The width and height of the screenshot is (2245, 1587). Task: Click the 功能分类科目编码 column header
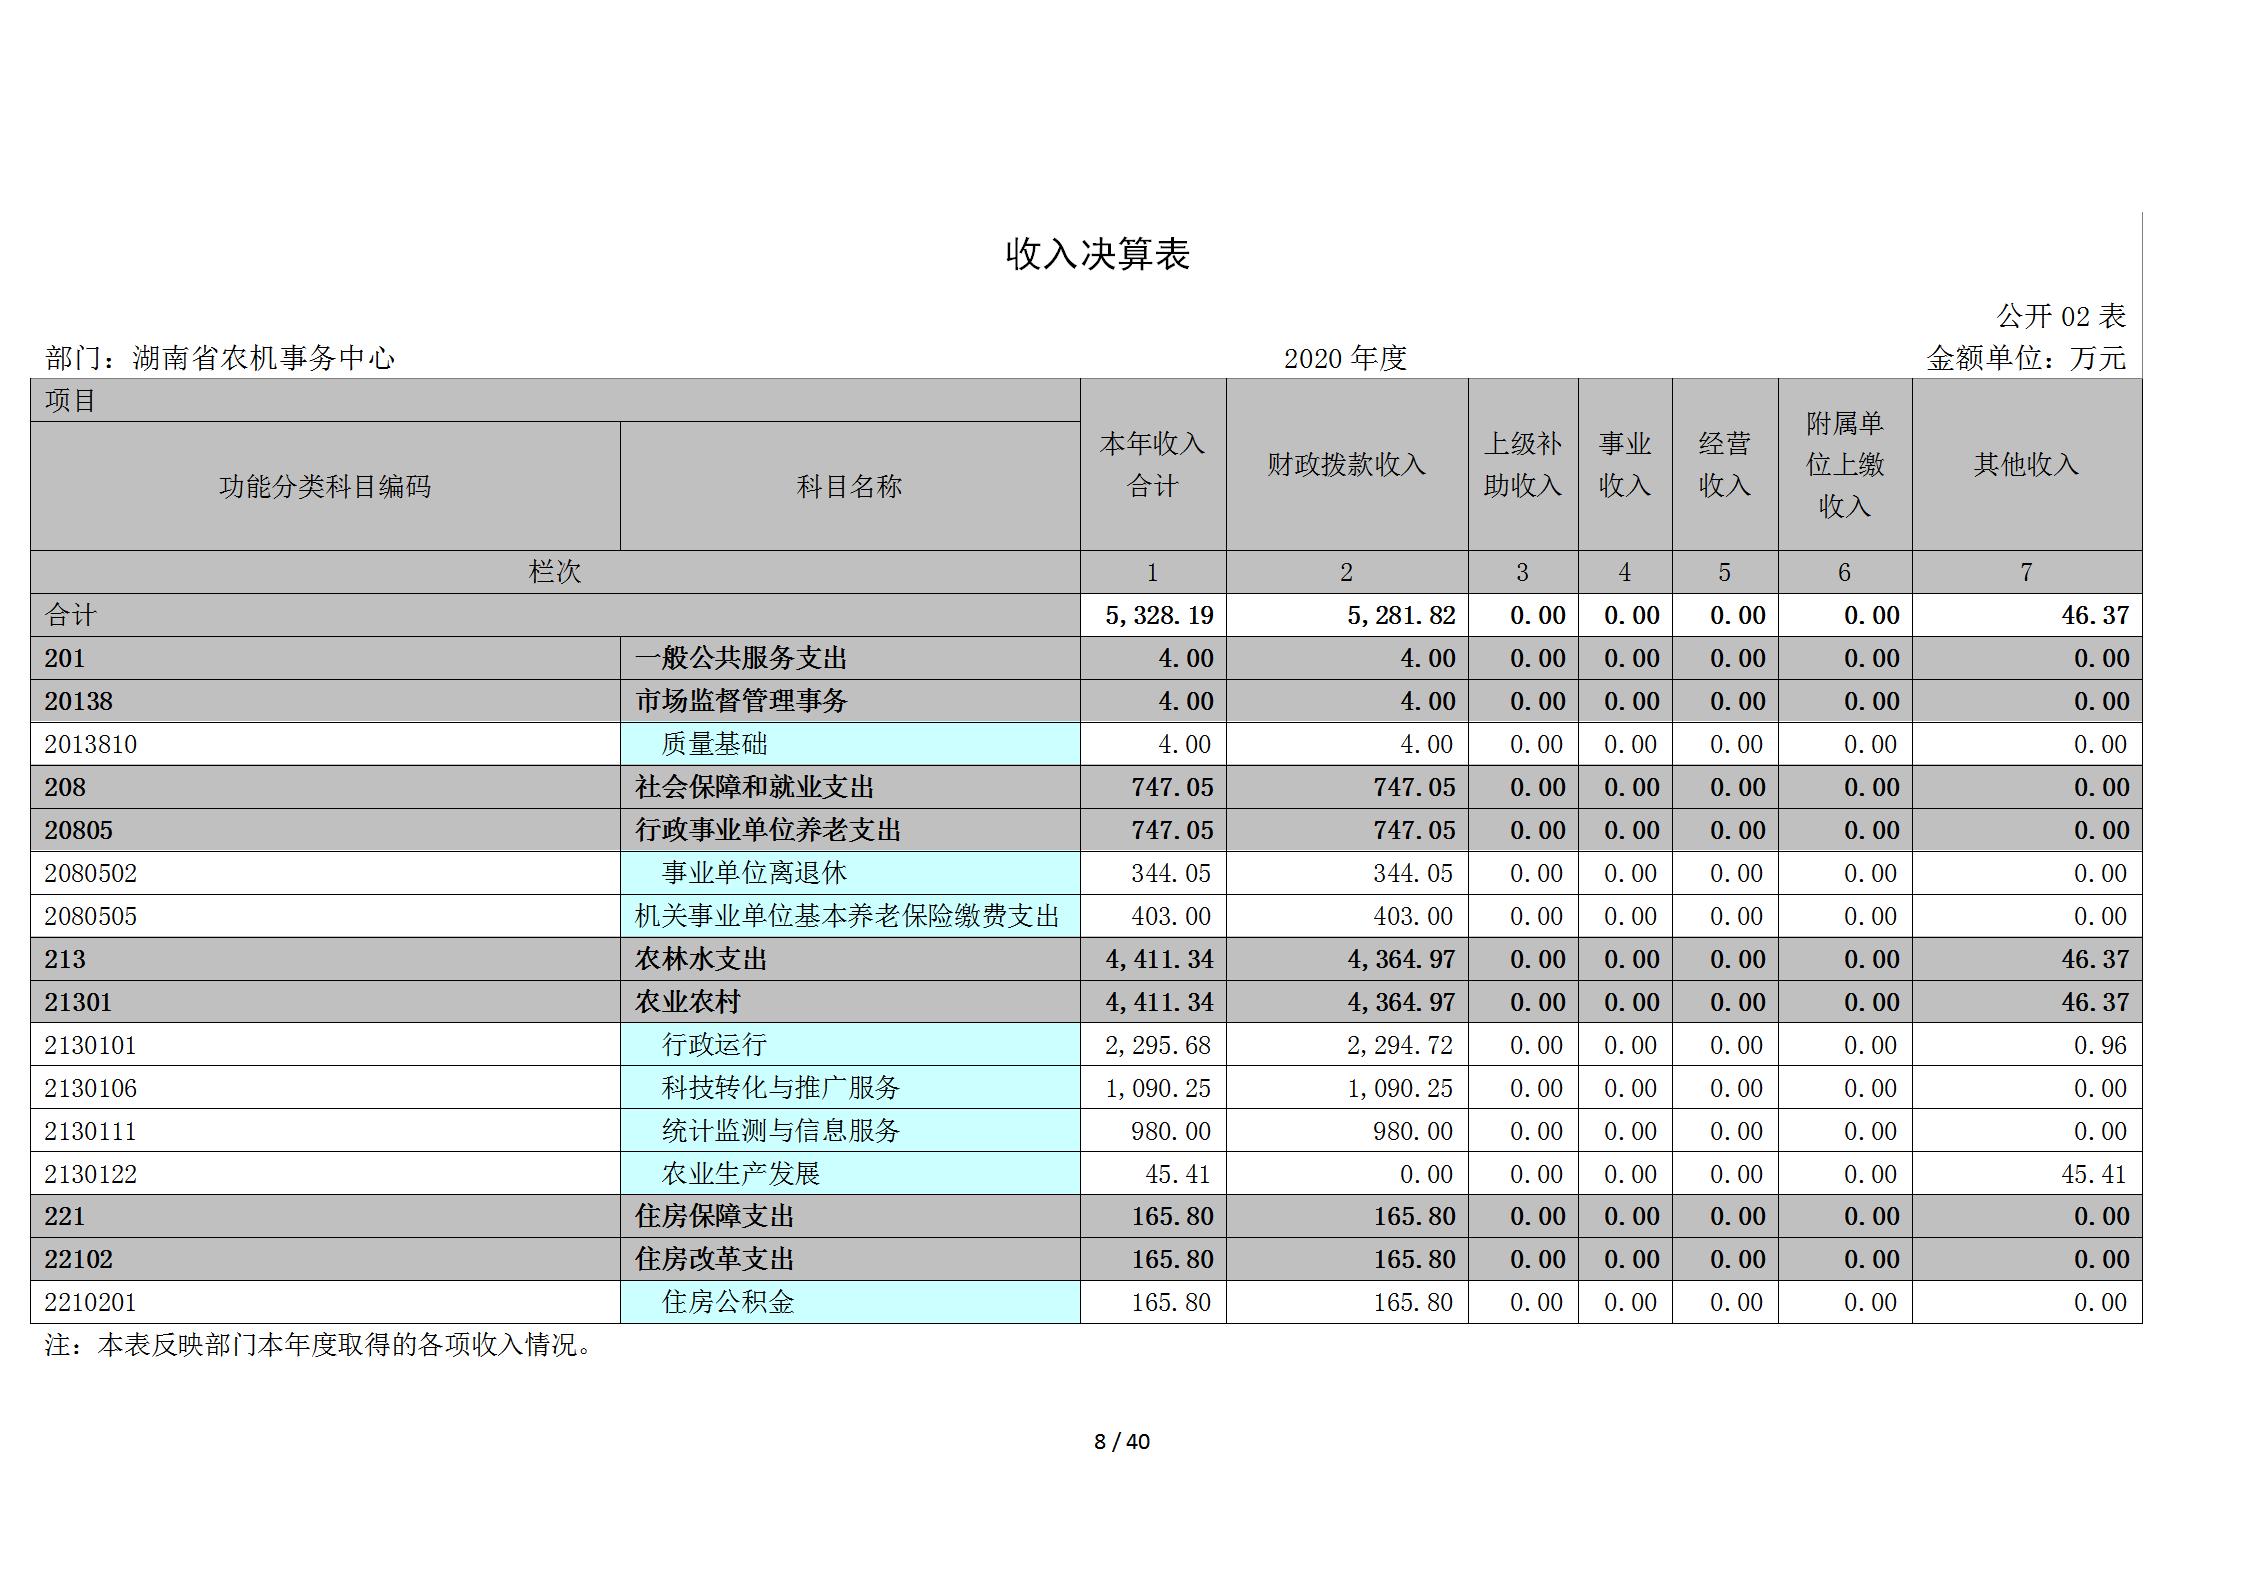(325, 486)
